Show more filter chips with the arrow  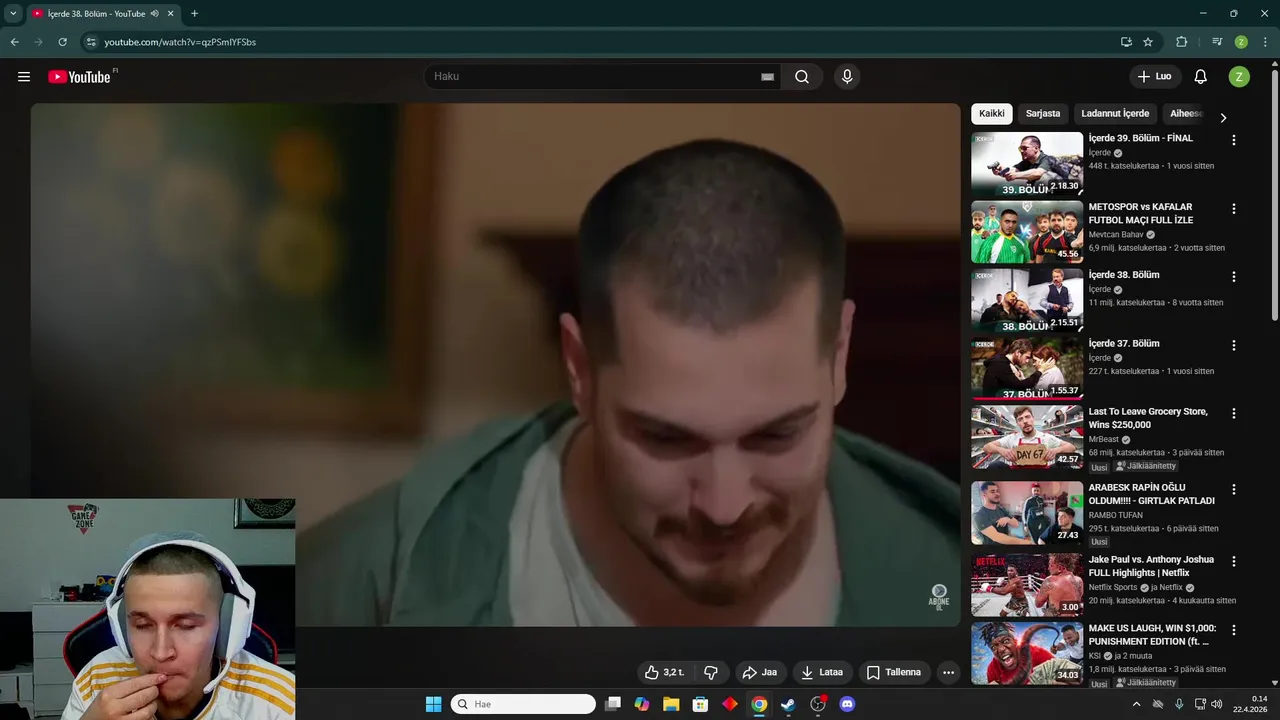pos(1223,117)
